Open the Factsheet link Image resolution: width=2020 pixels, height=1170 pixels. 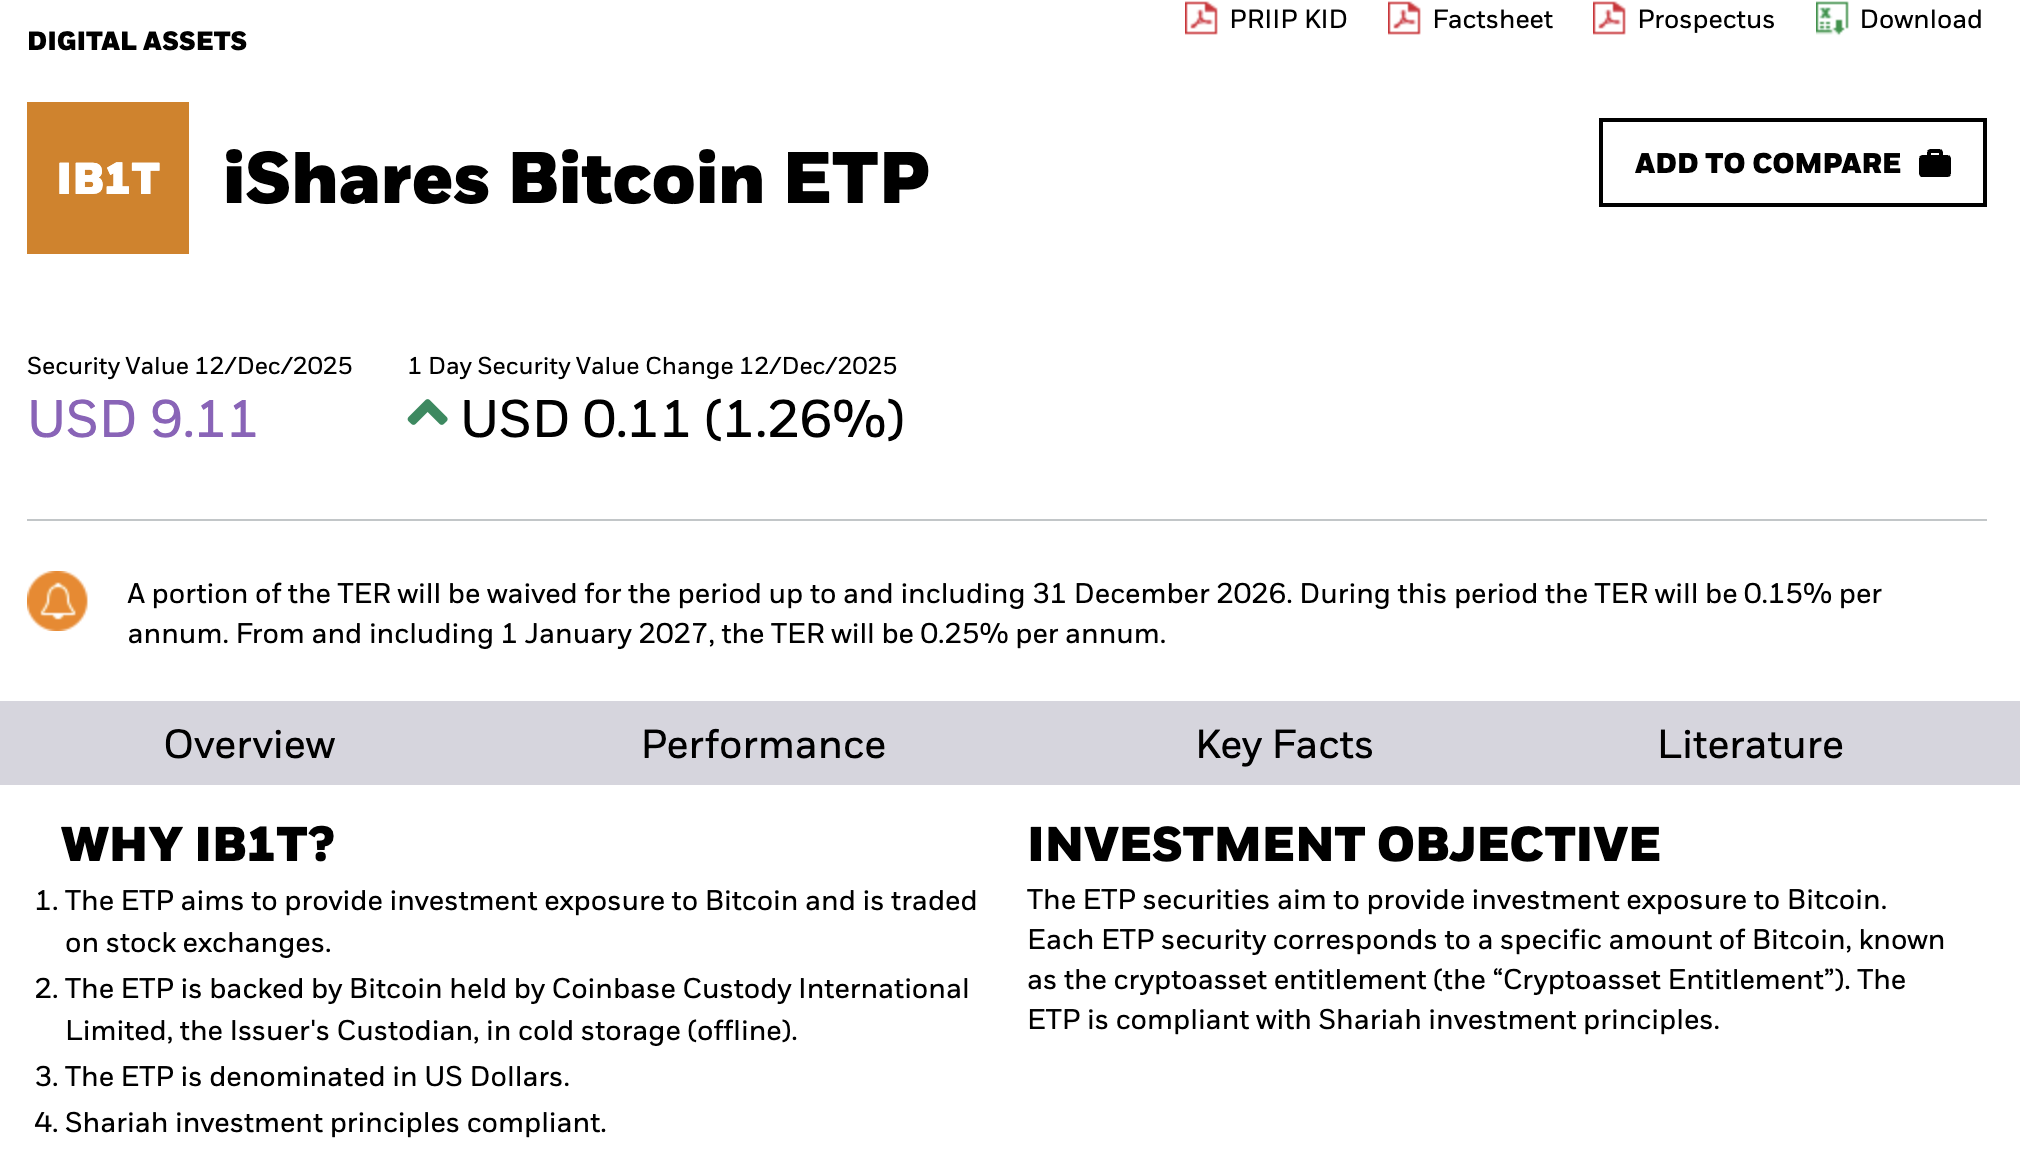[x=1492, y=19]
